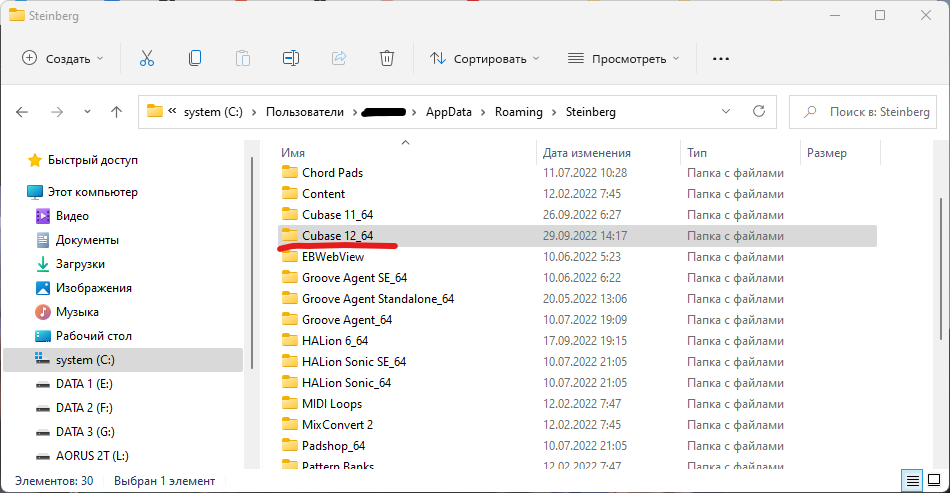Open the Просмотреть dropdown menu
Viewport: 950px width, 493px height.
pos(623,59)
